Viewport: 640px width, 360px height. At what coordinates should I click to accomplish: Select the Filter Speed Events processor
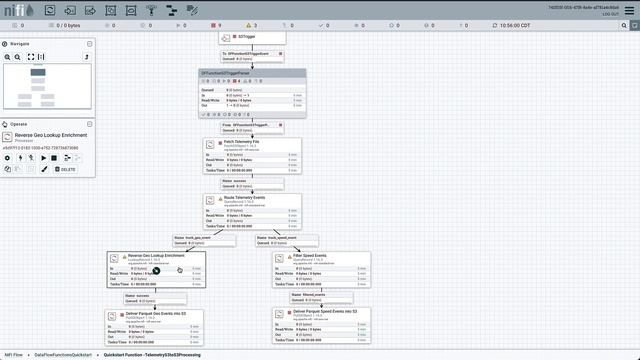[322, 270]
